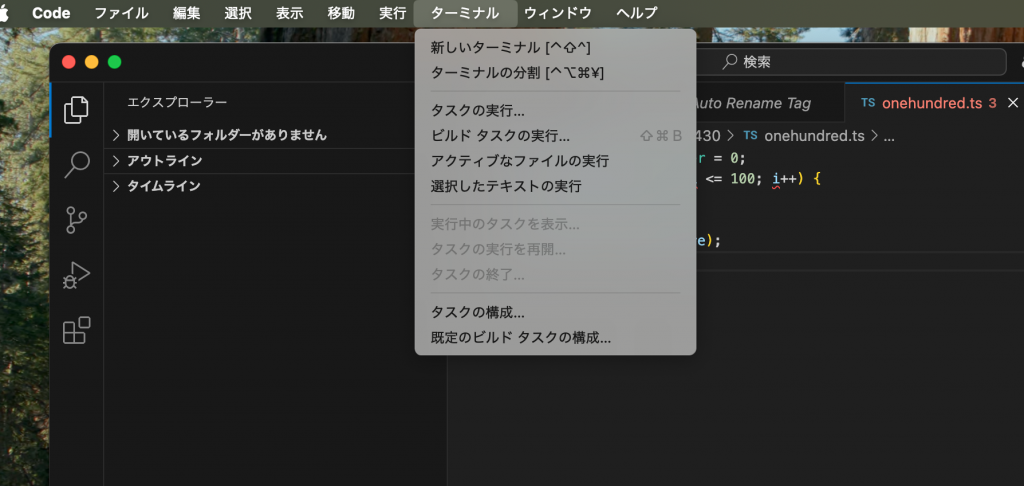Open the ヘルプ menu

[x=637, y=13]
